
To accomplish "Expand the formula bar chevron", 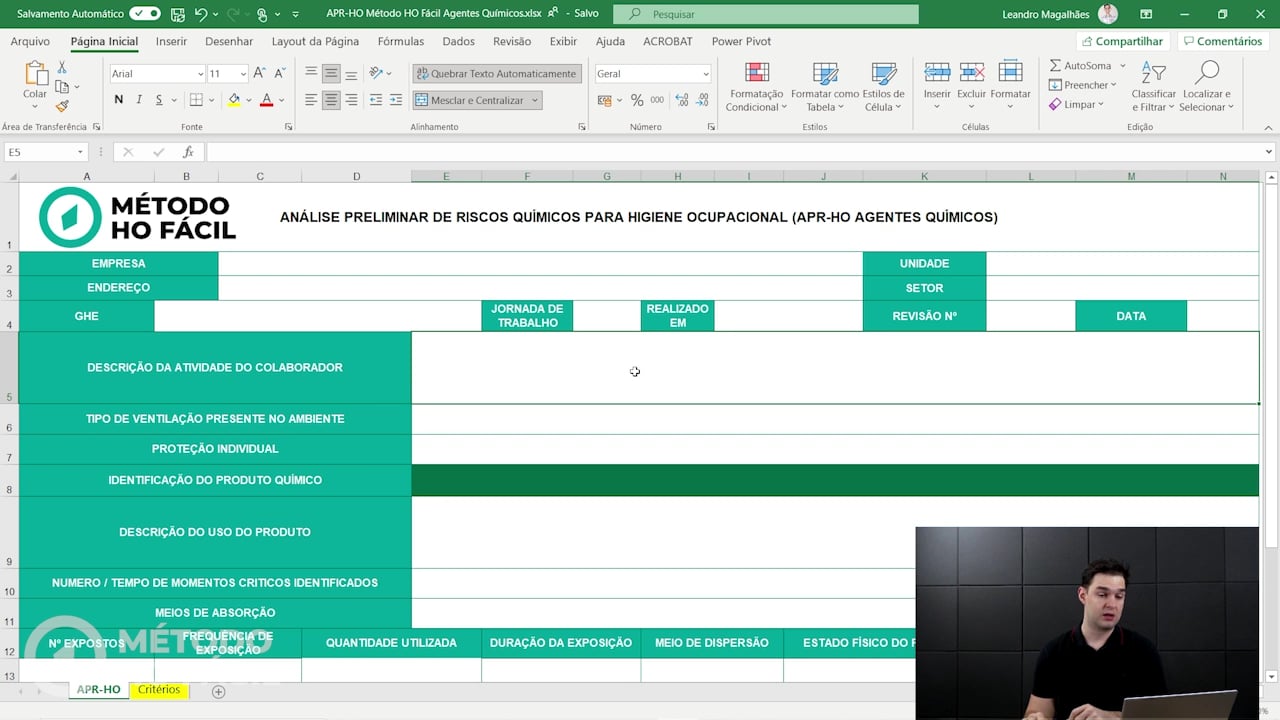I will click(1269, 152).
